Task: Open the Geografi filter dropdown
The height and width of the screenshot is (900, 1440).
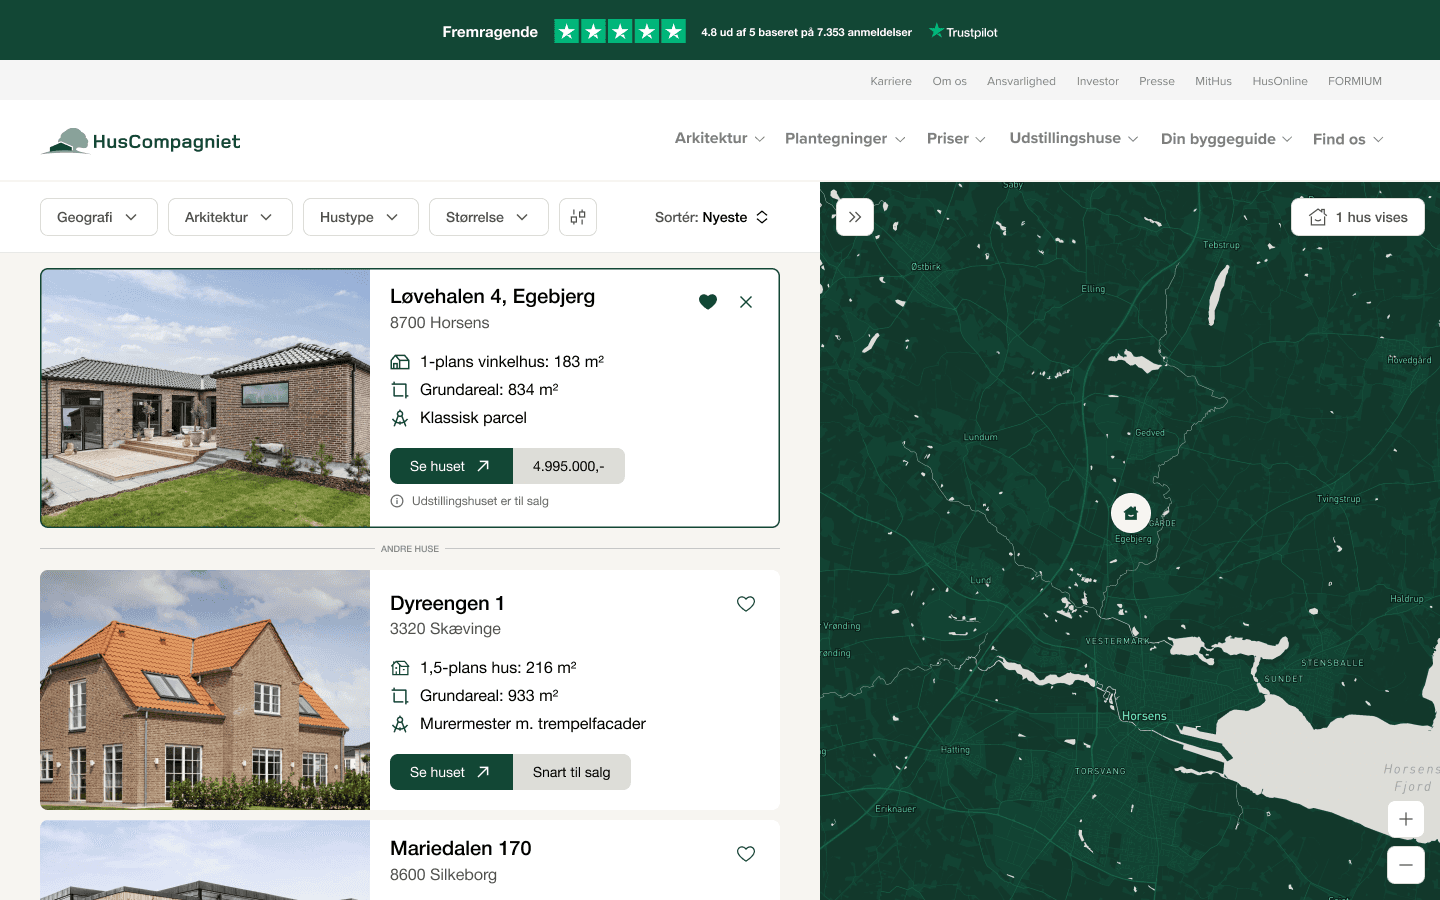Action: (x=99, y=217)
